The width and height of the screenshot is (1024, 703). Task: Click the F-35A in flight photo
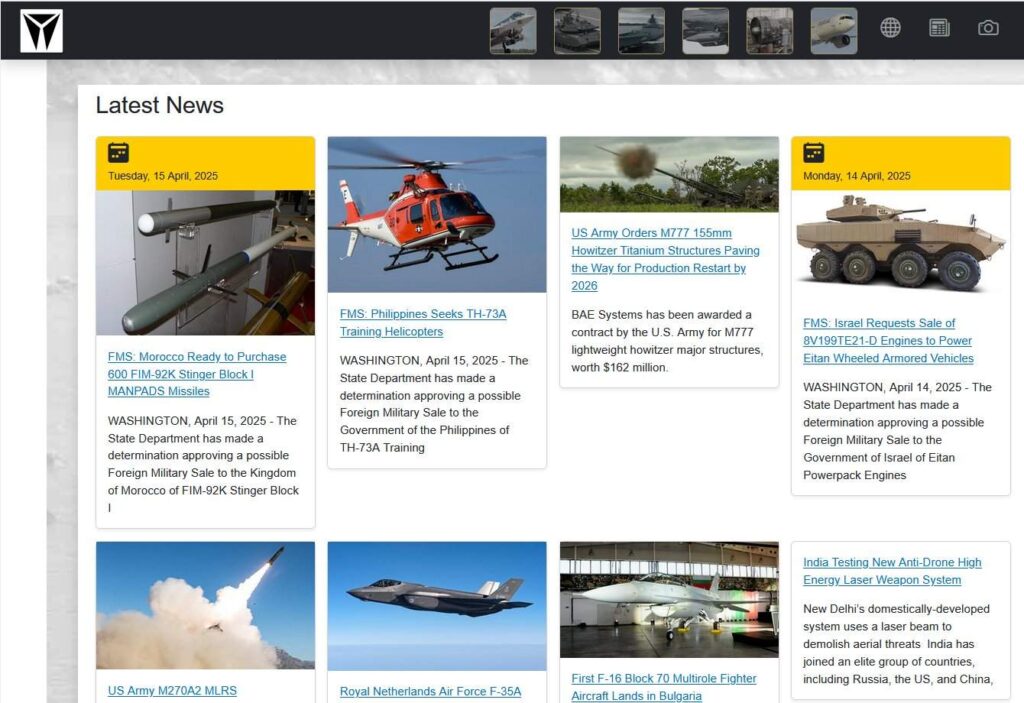click(x=437, y=606)
